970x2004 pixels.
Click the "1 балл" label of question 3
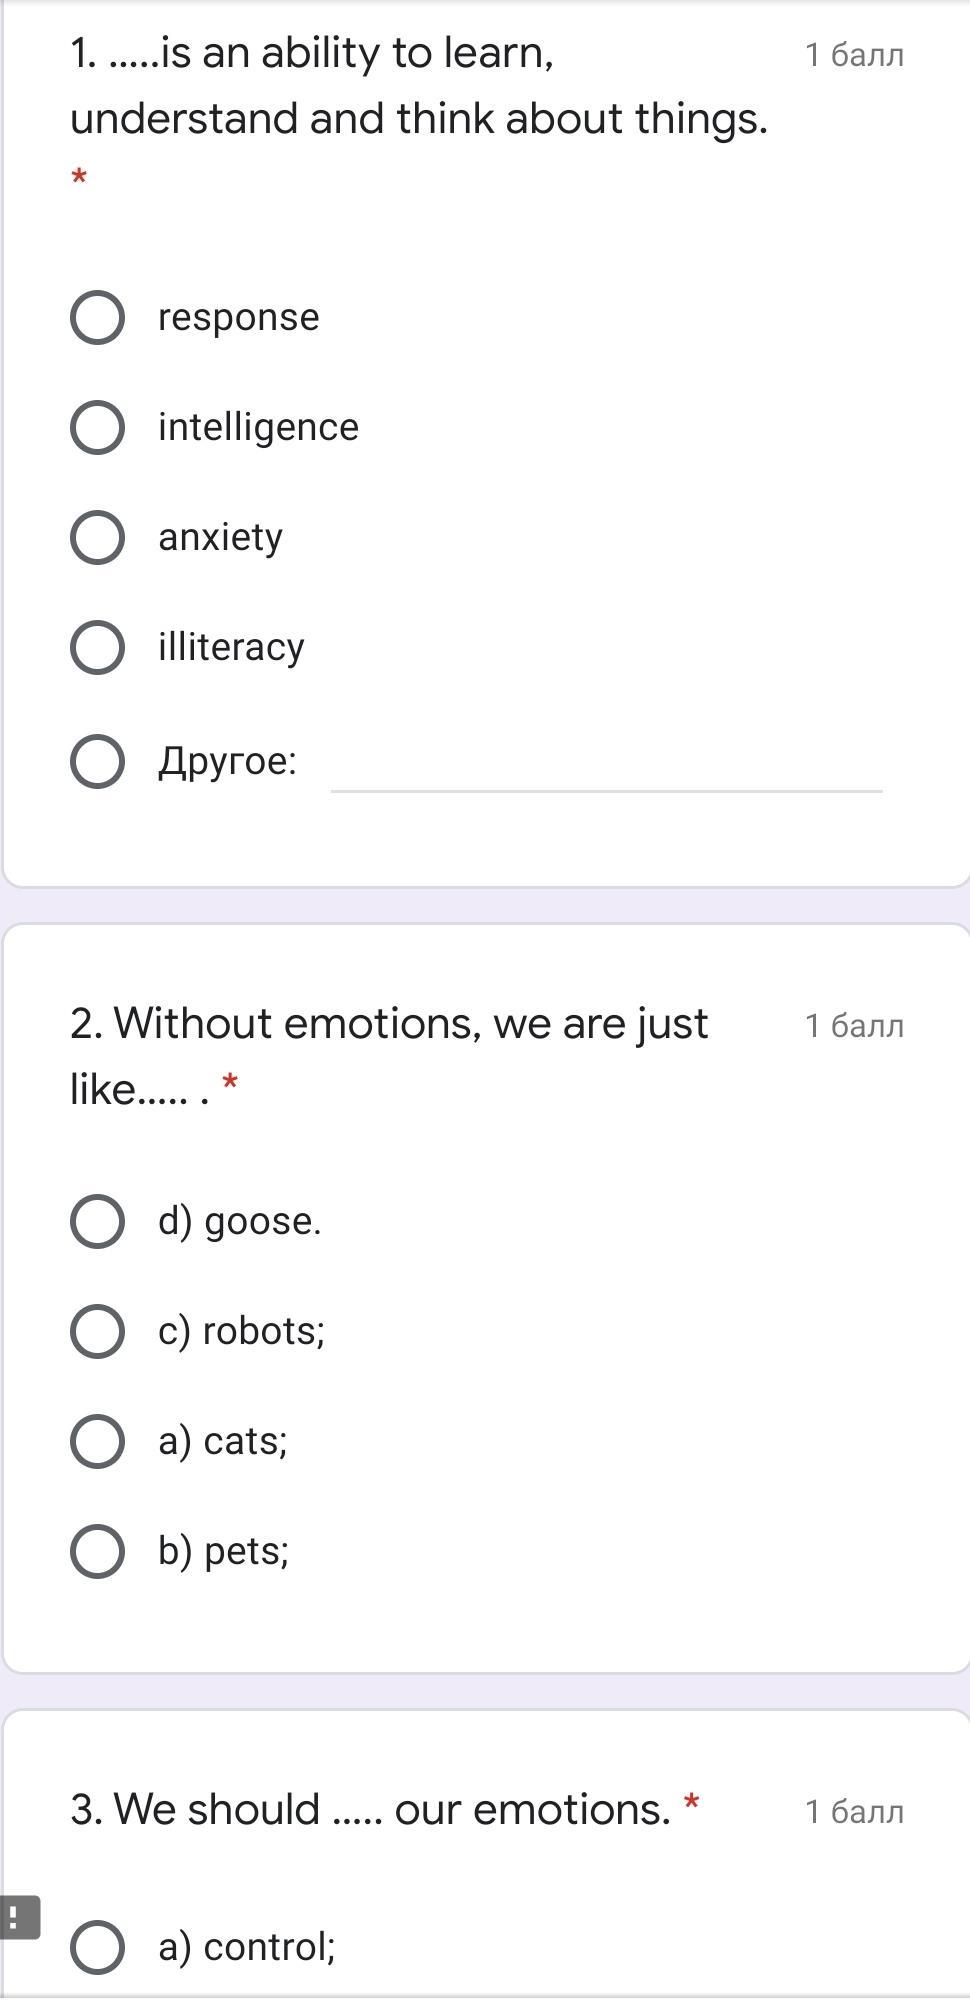pyautogui.click(x=854, y=1812)
